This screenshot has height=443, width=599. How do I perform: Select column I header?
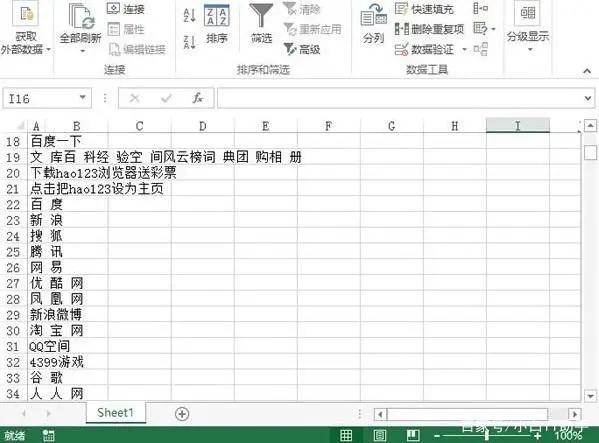click(x=518, y=126)
